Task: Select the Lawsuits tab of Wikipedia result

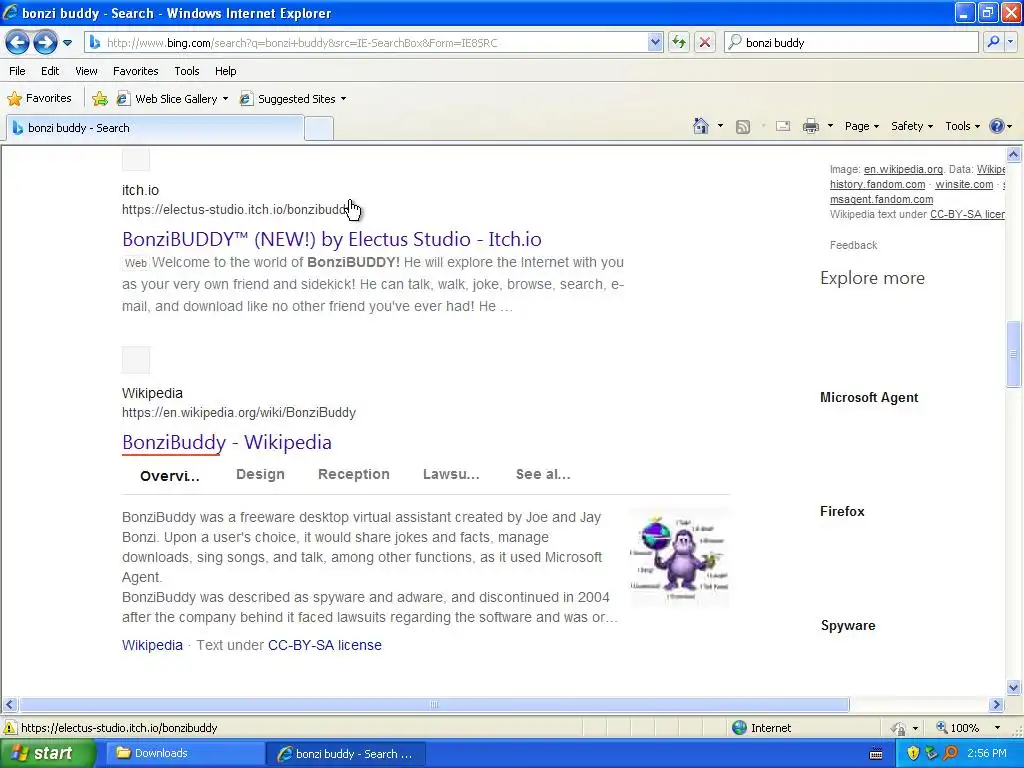Action: coord(451,475)
